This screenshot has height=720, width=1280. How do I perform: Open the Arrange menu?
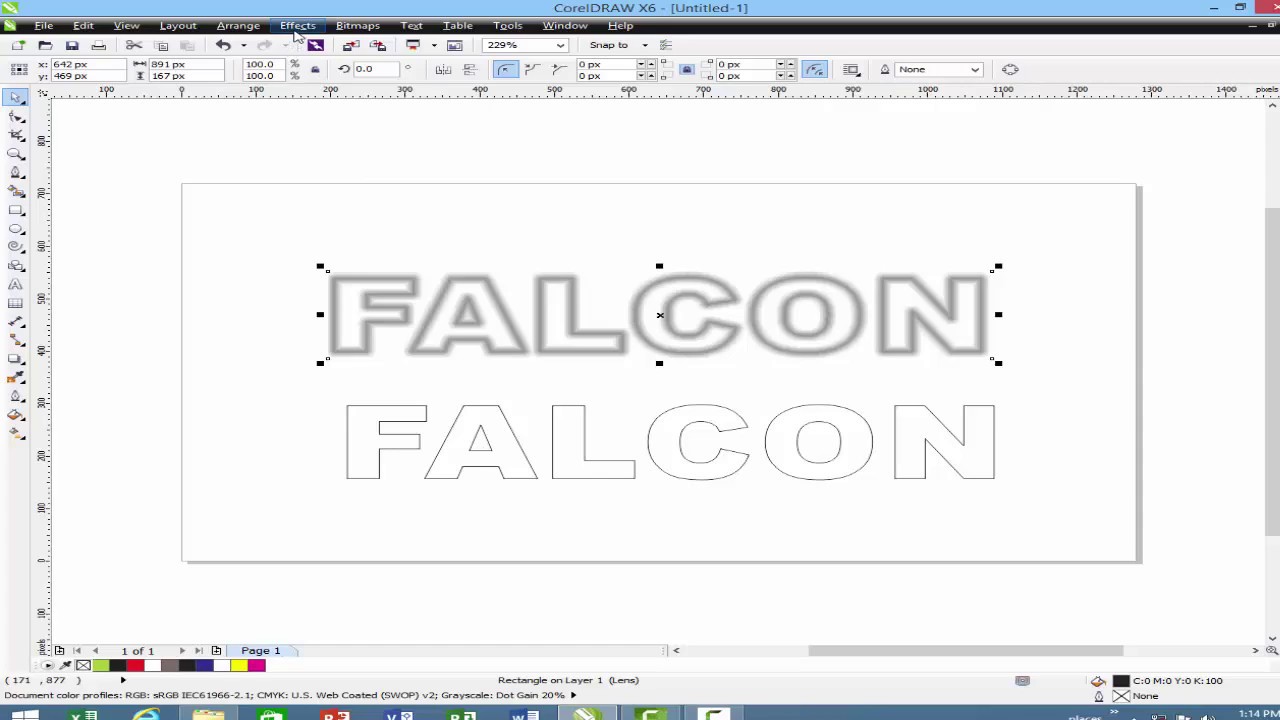coord(238,25)
